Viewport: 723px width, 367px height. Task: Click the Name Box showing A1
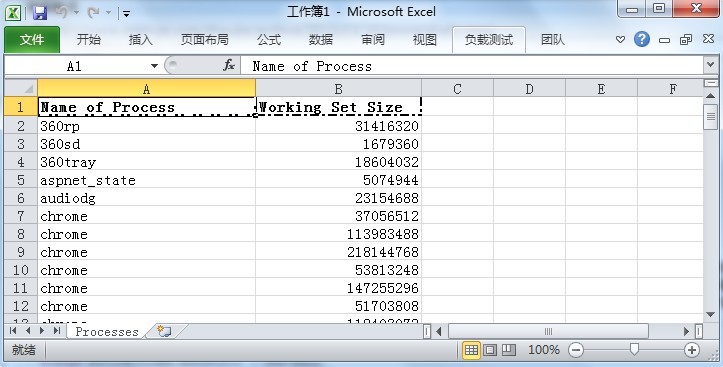[x=76, y=66]
